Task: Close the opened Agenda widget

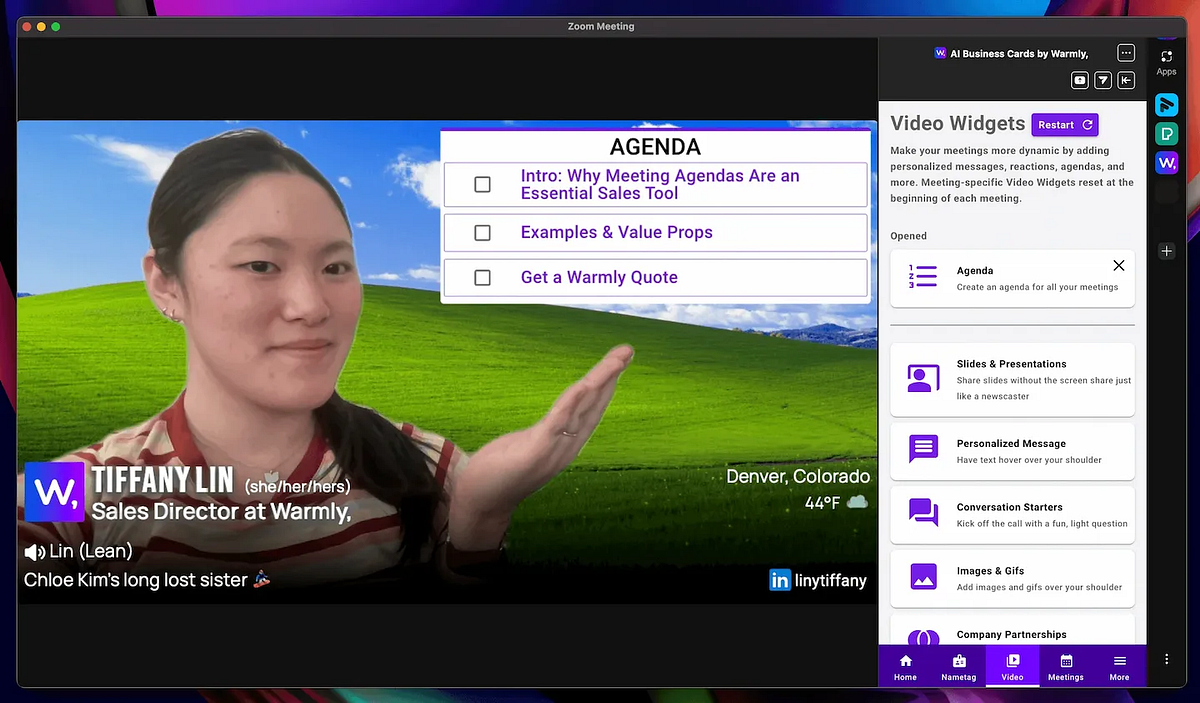Action: 1118,265
